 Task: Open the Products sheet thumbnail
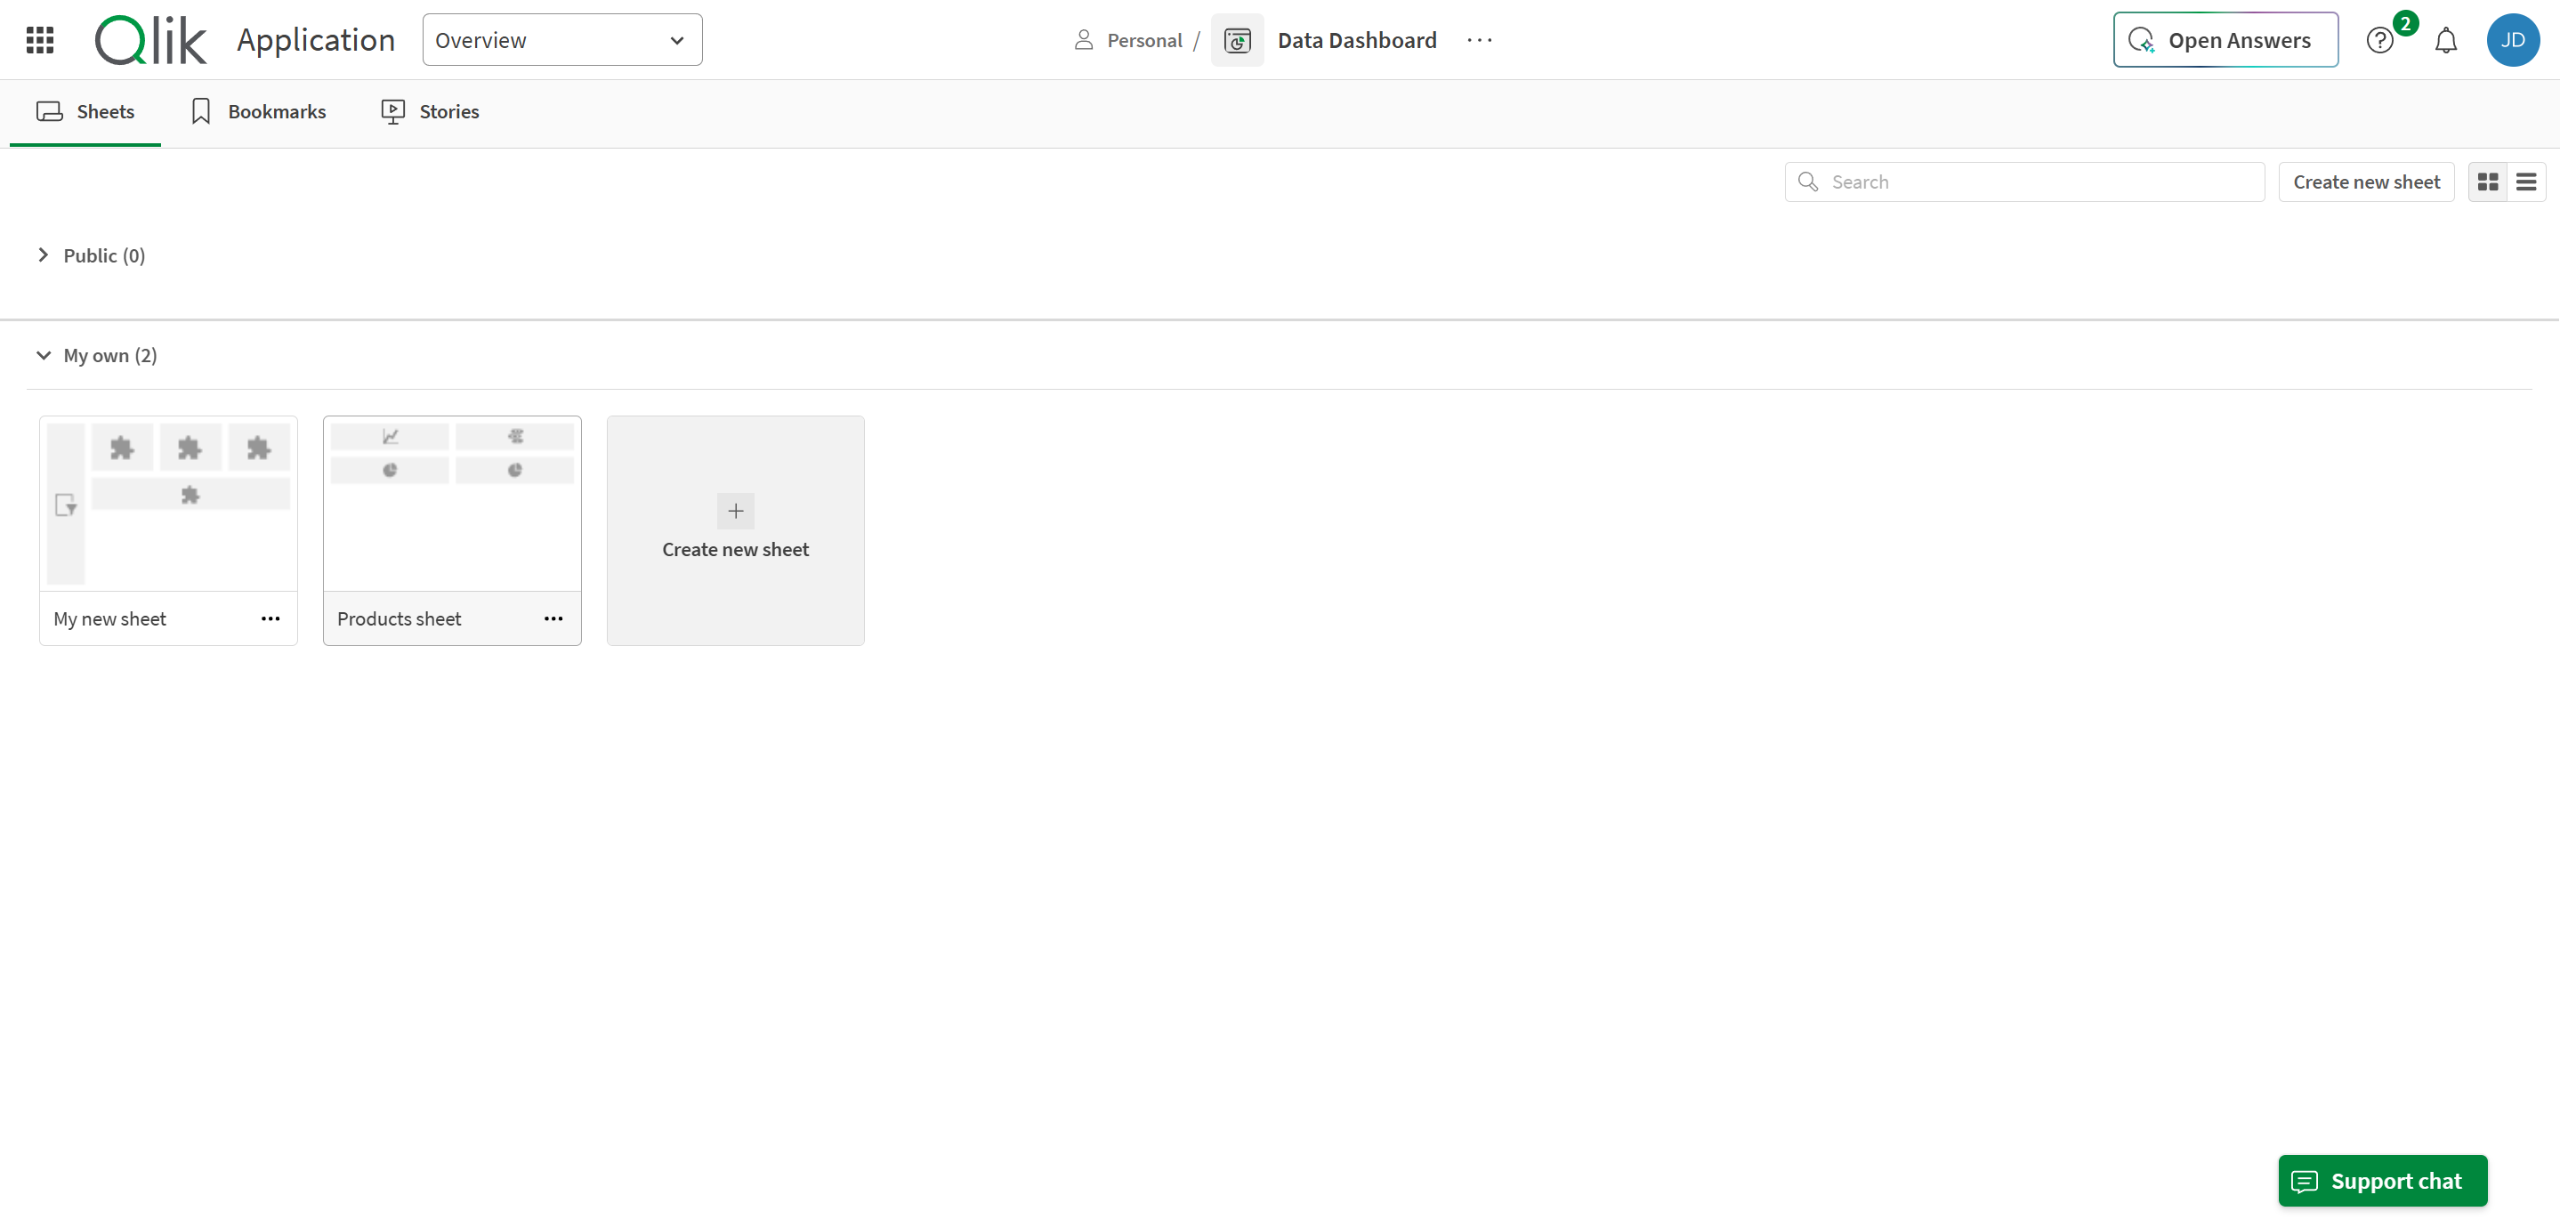click(x=452, y=504)
